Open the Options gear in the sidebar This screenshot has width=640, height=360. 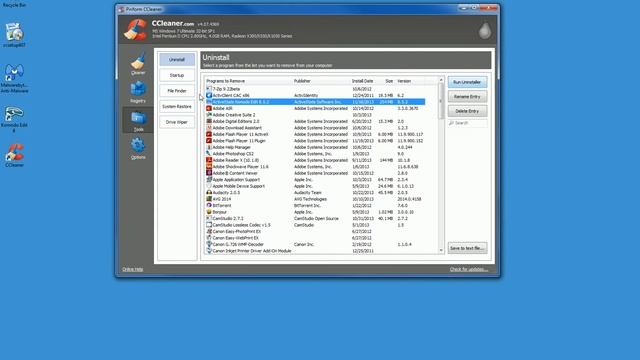[x=138, y=148]
